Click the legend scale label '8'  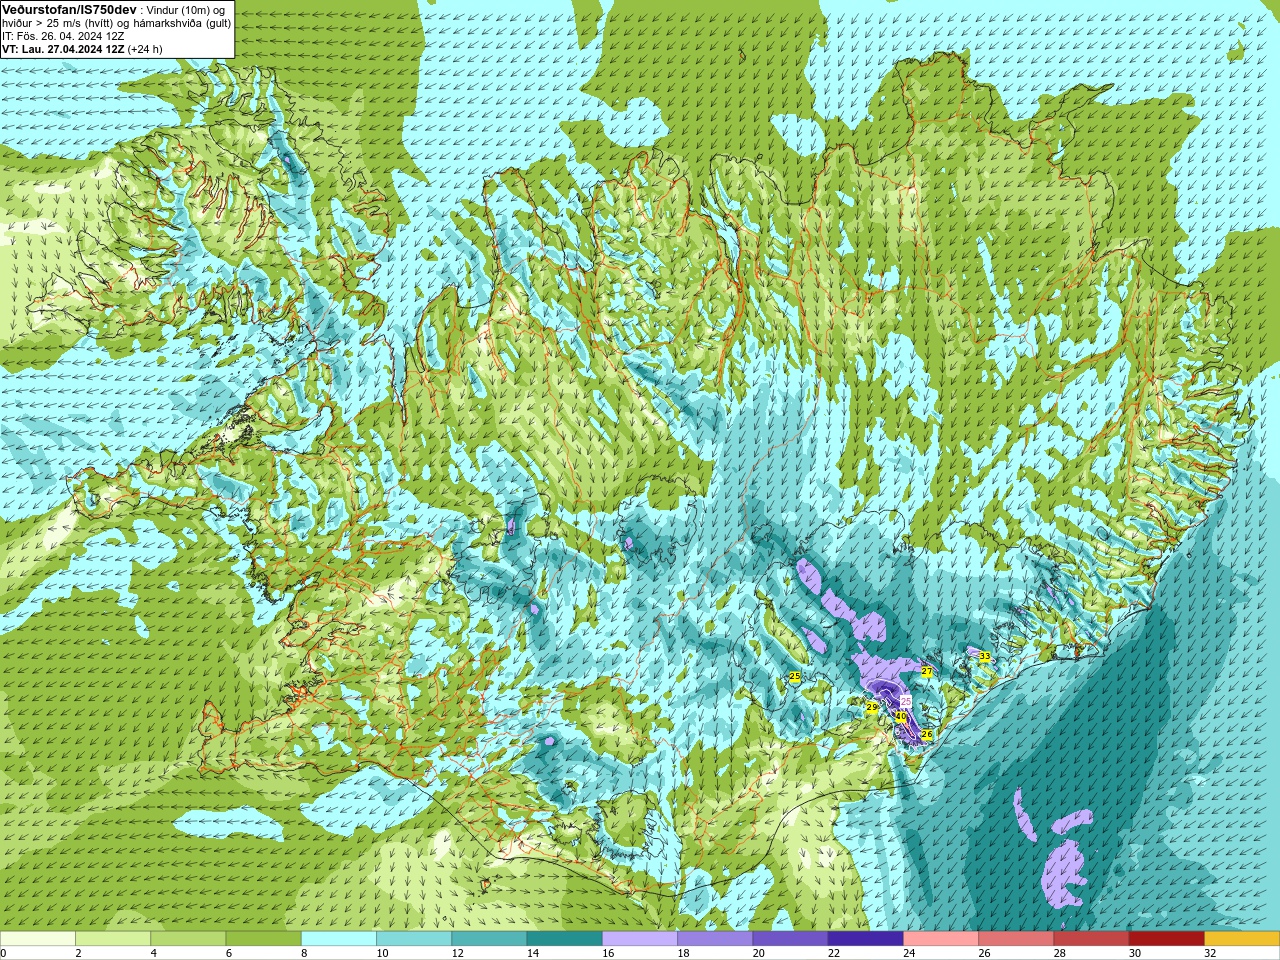[x=305, y=953]
